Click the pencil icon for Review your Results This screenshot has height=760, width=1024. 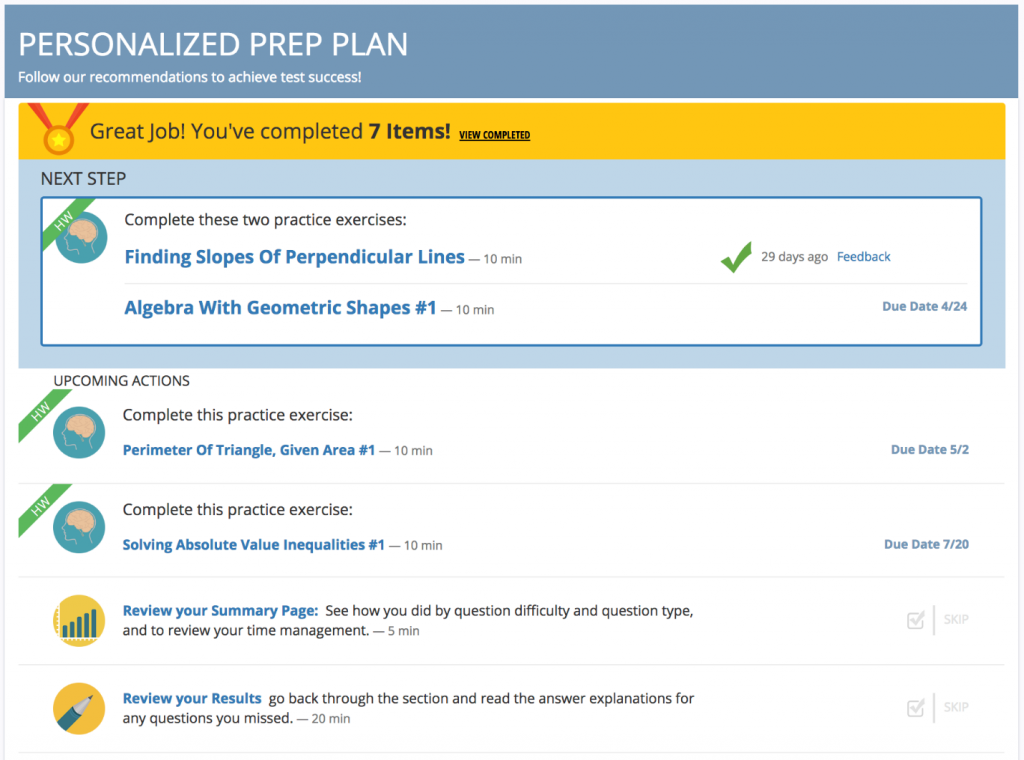(x=79, y=708)
